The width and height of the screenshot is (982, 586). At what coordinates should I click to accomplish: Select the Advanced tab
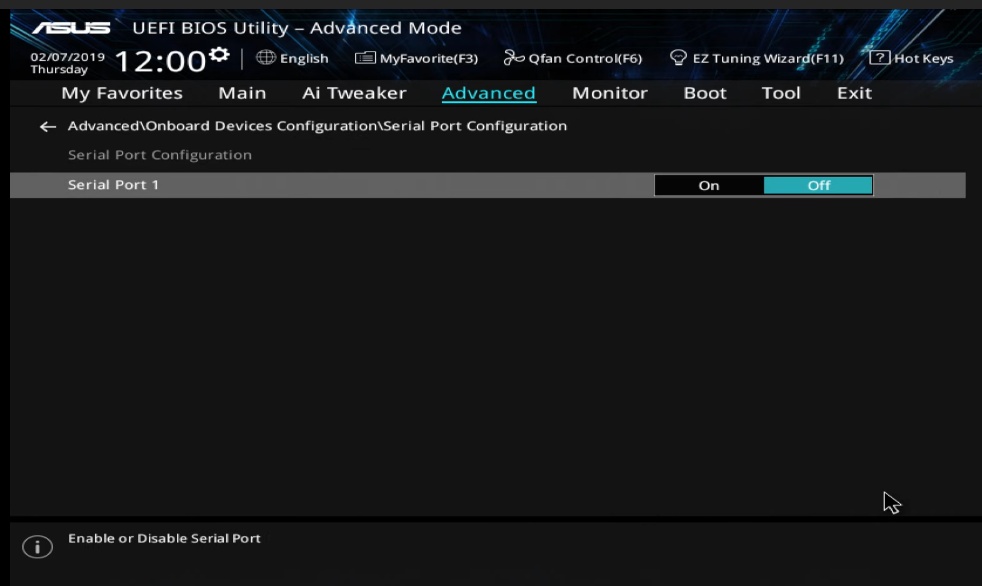488,93
